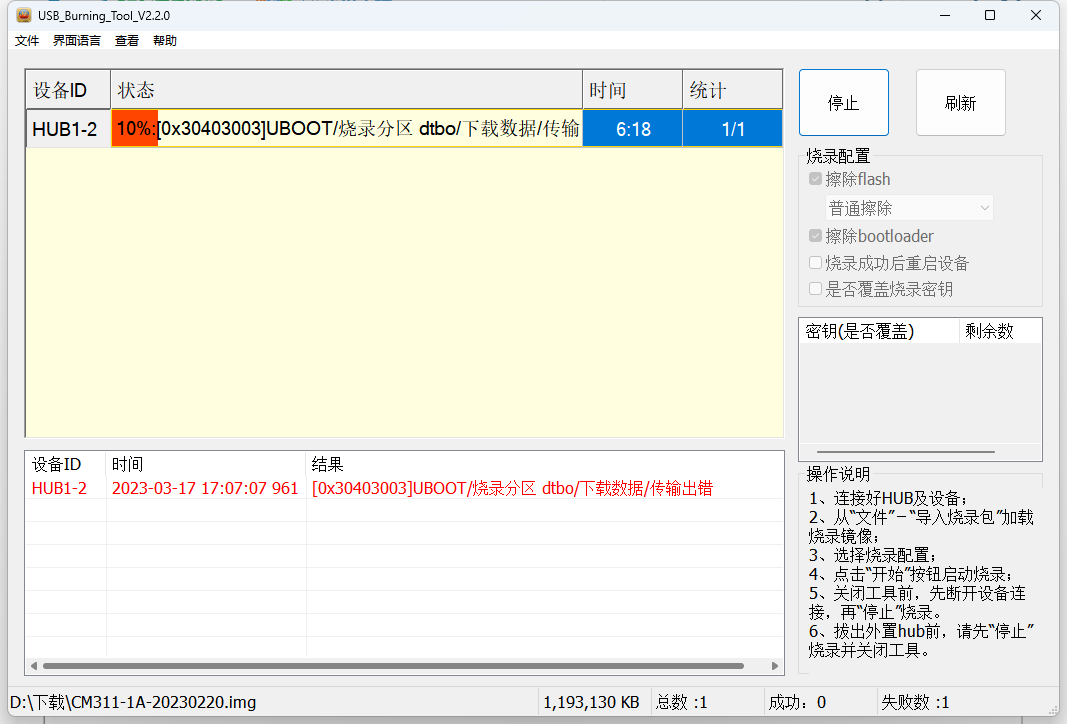Click the log scrollbar right arrow
Image resolution: width=1067 pixels, height=724 pixels.
tap(774, 666)
